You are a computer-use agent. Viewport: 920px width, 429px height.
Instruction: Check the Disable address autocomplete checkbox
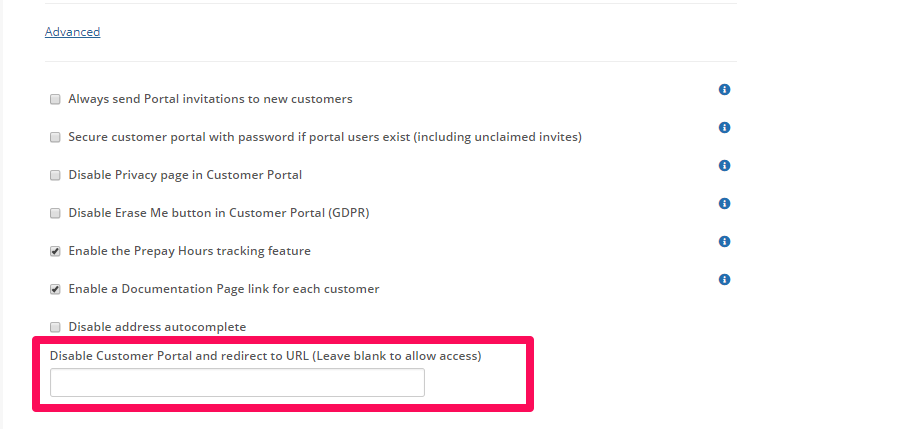click(x=55, y=328)
